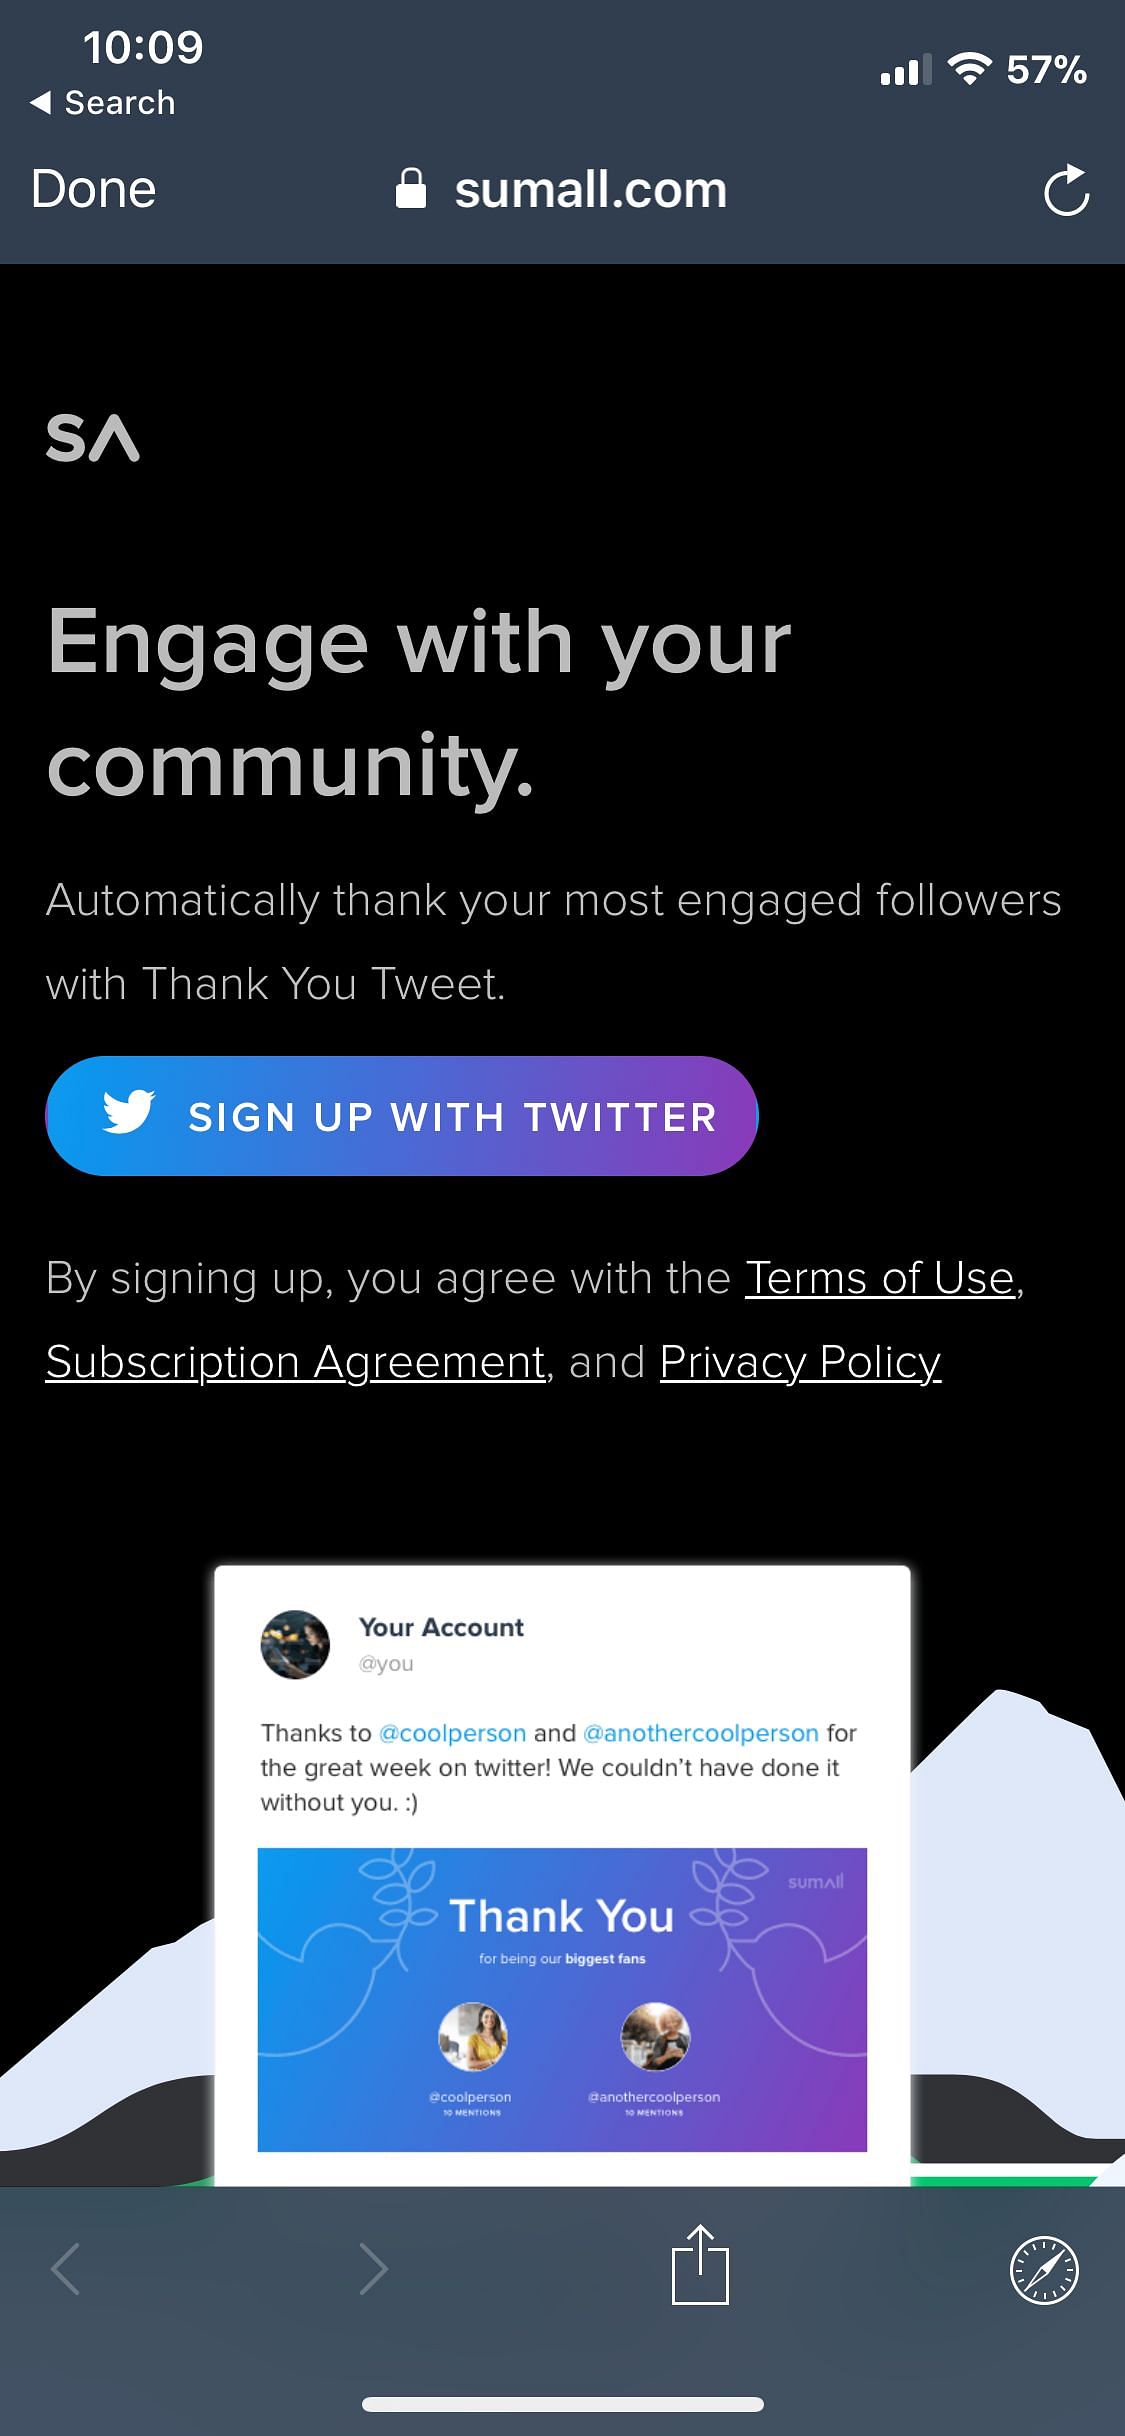Screen dimensions: 1125x2436
Task: Tap the home indicator bar
Action: pos(563,2404)
